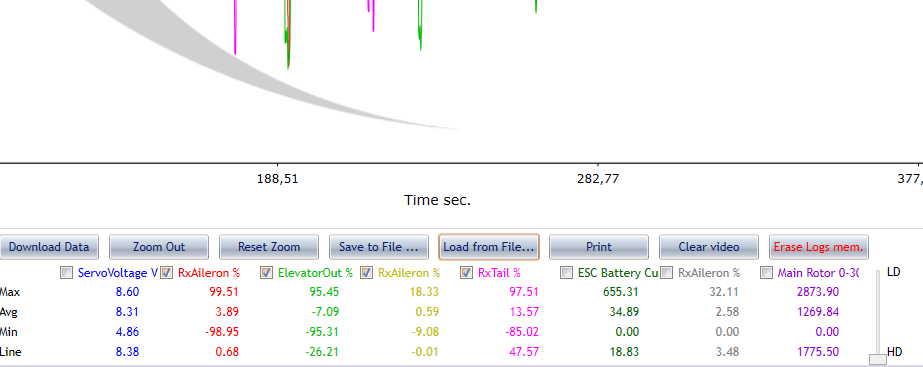Save log data to file

379,247
